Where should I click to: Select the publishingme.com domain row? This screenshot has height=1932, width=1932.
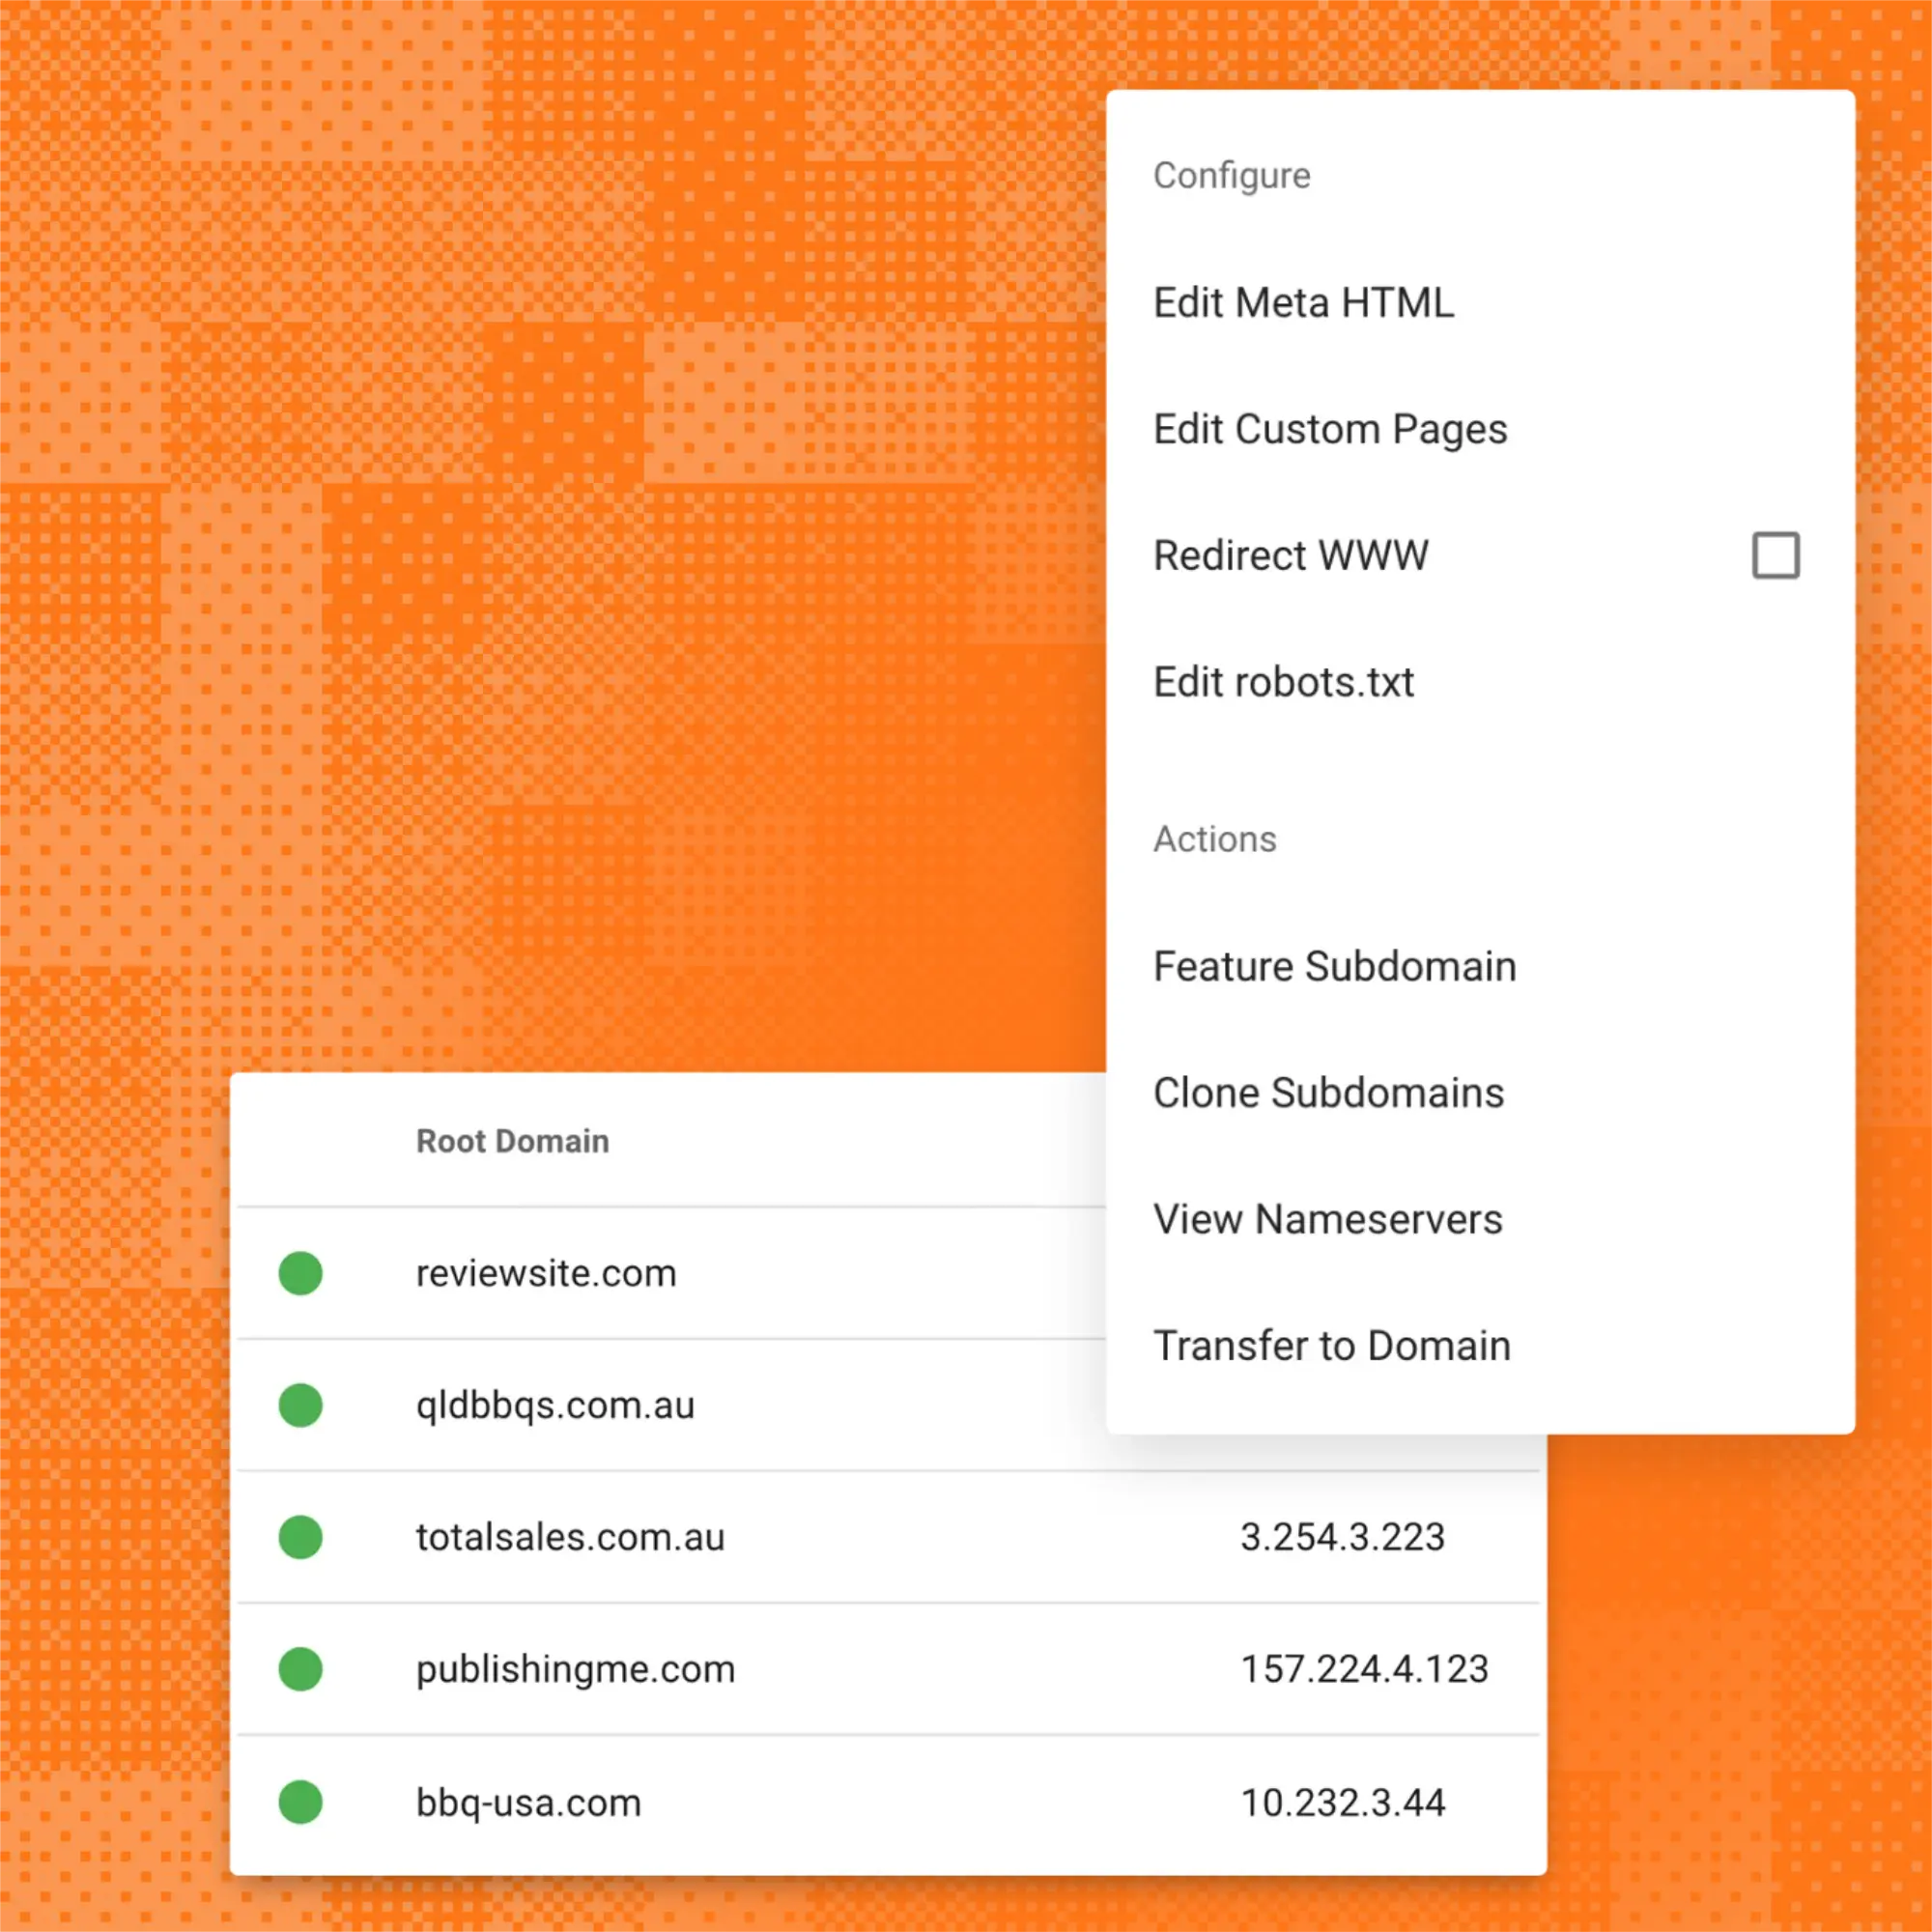888,1669
